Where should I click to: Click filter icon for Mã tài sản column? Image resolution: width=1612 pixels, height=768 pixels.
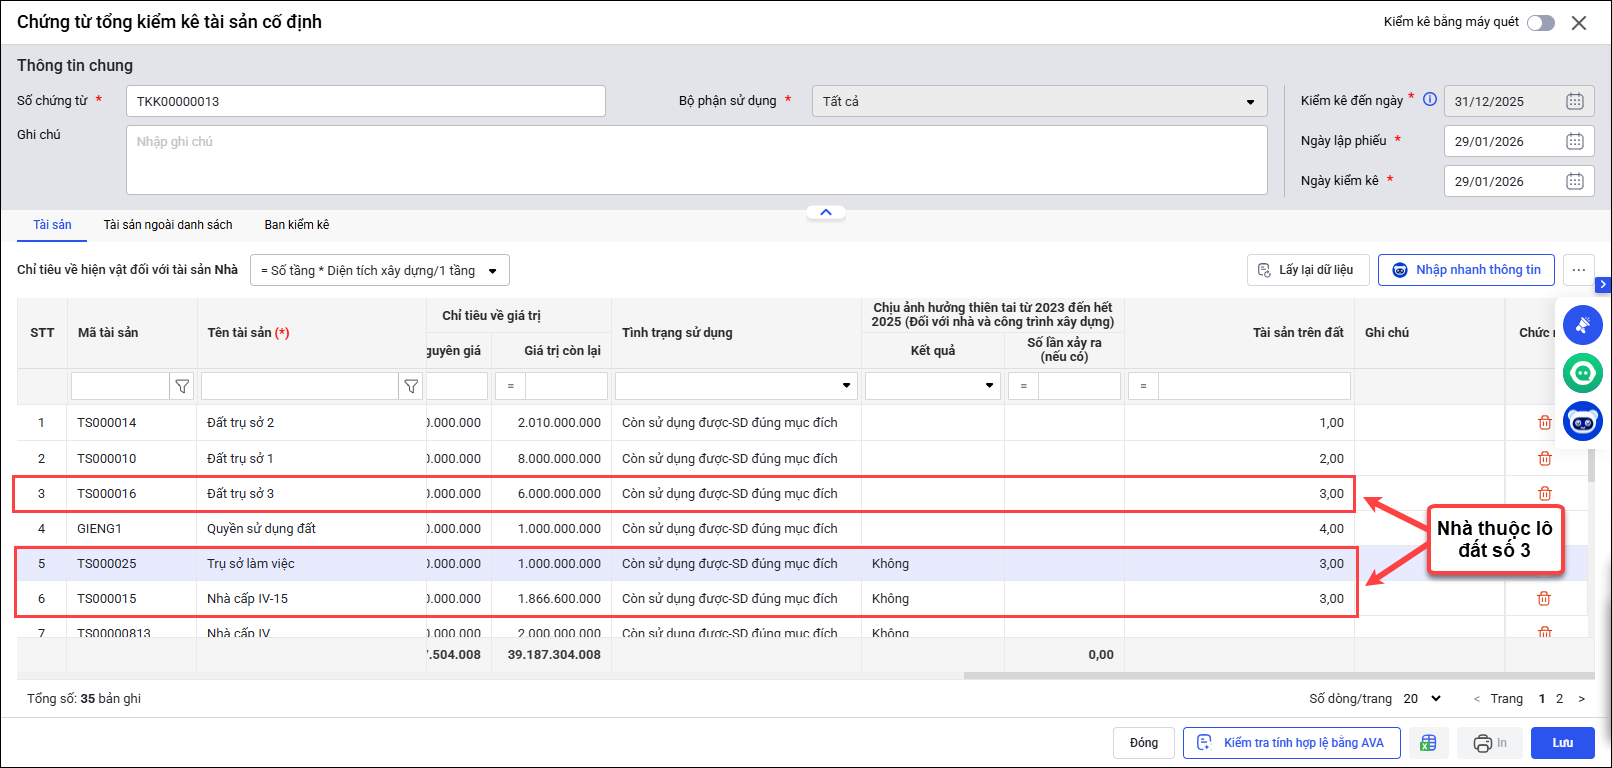coord(182,386)
